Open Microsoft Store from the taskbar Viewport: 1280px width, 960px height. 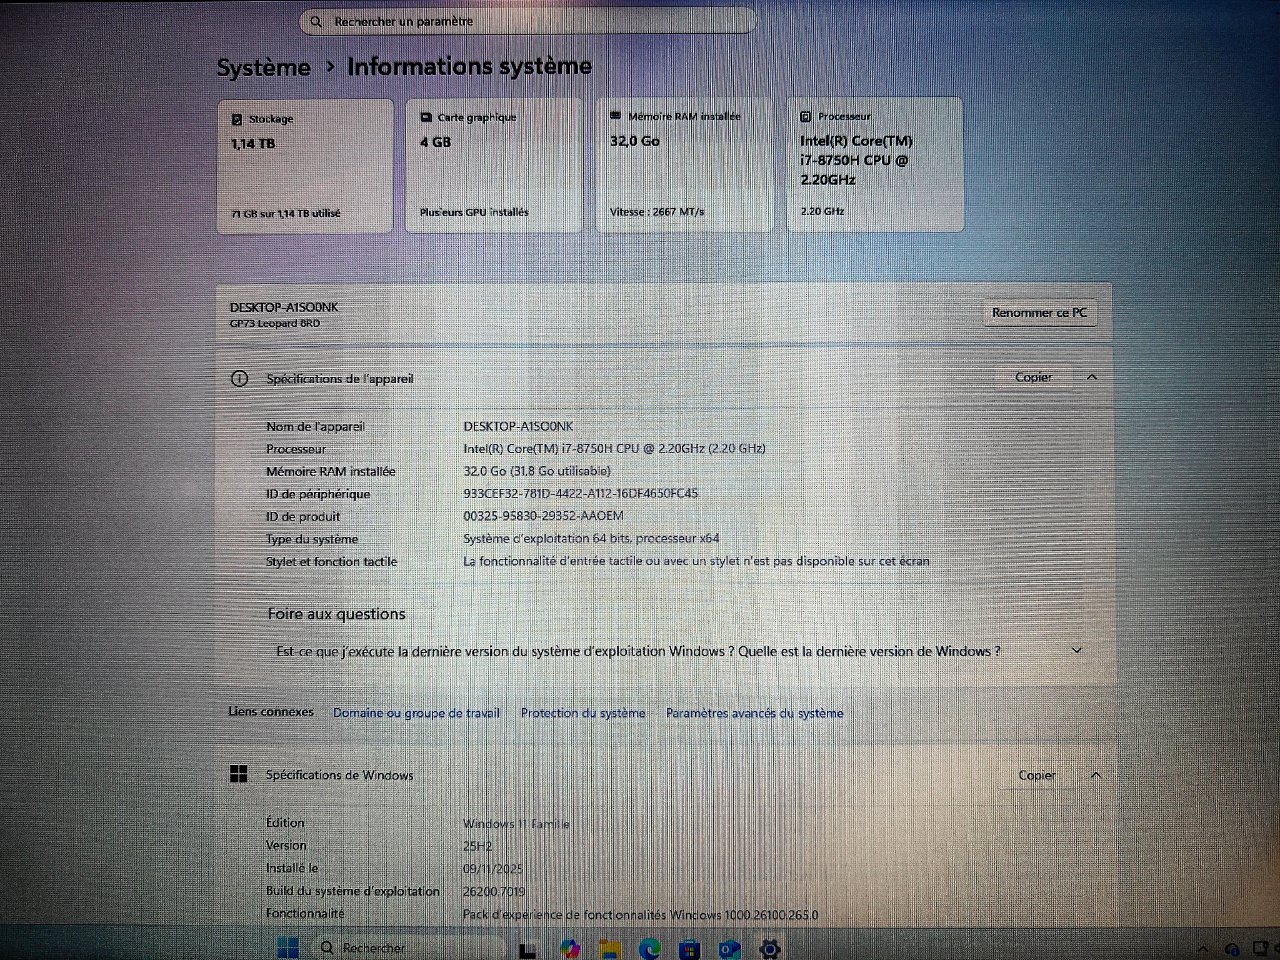coord(689,947)
